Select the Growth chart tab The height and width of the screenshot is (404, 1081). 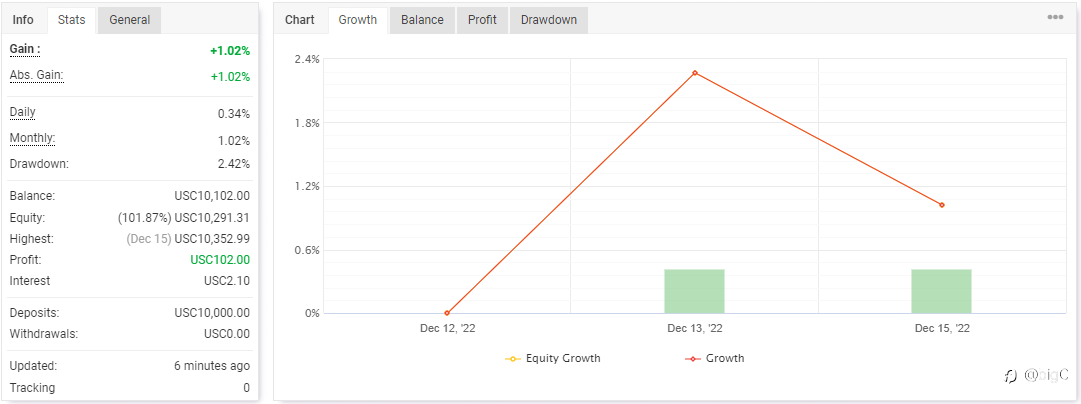pyautogui.click(x=358, y=20)
